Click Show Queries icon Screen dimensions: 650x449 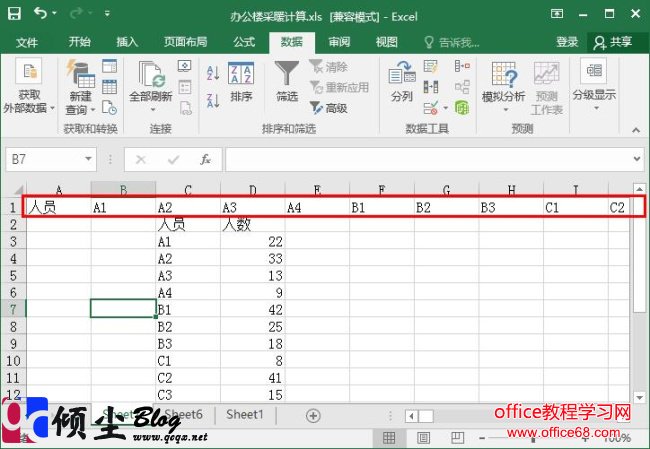[109, 66]
